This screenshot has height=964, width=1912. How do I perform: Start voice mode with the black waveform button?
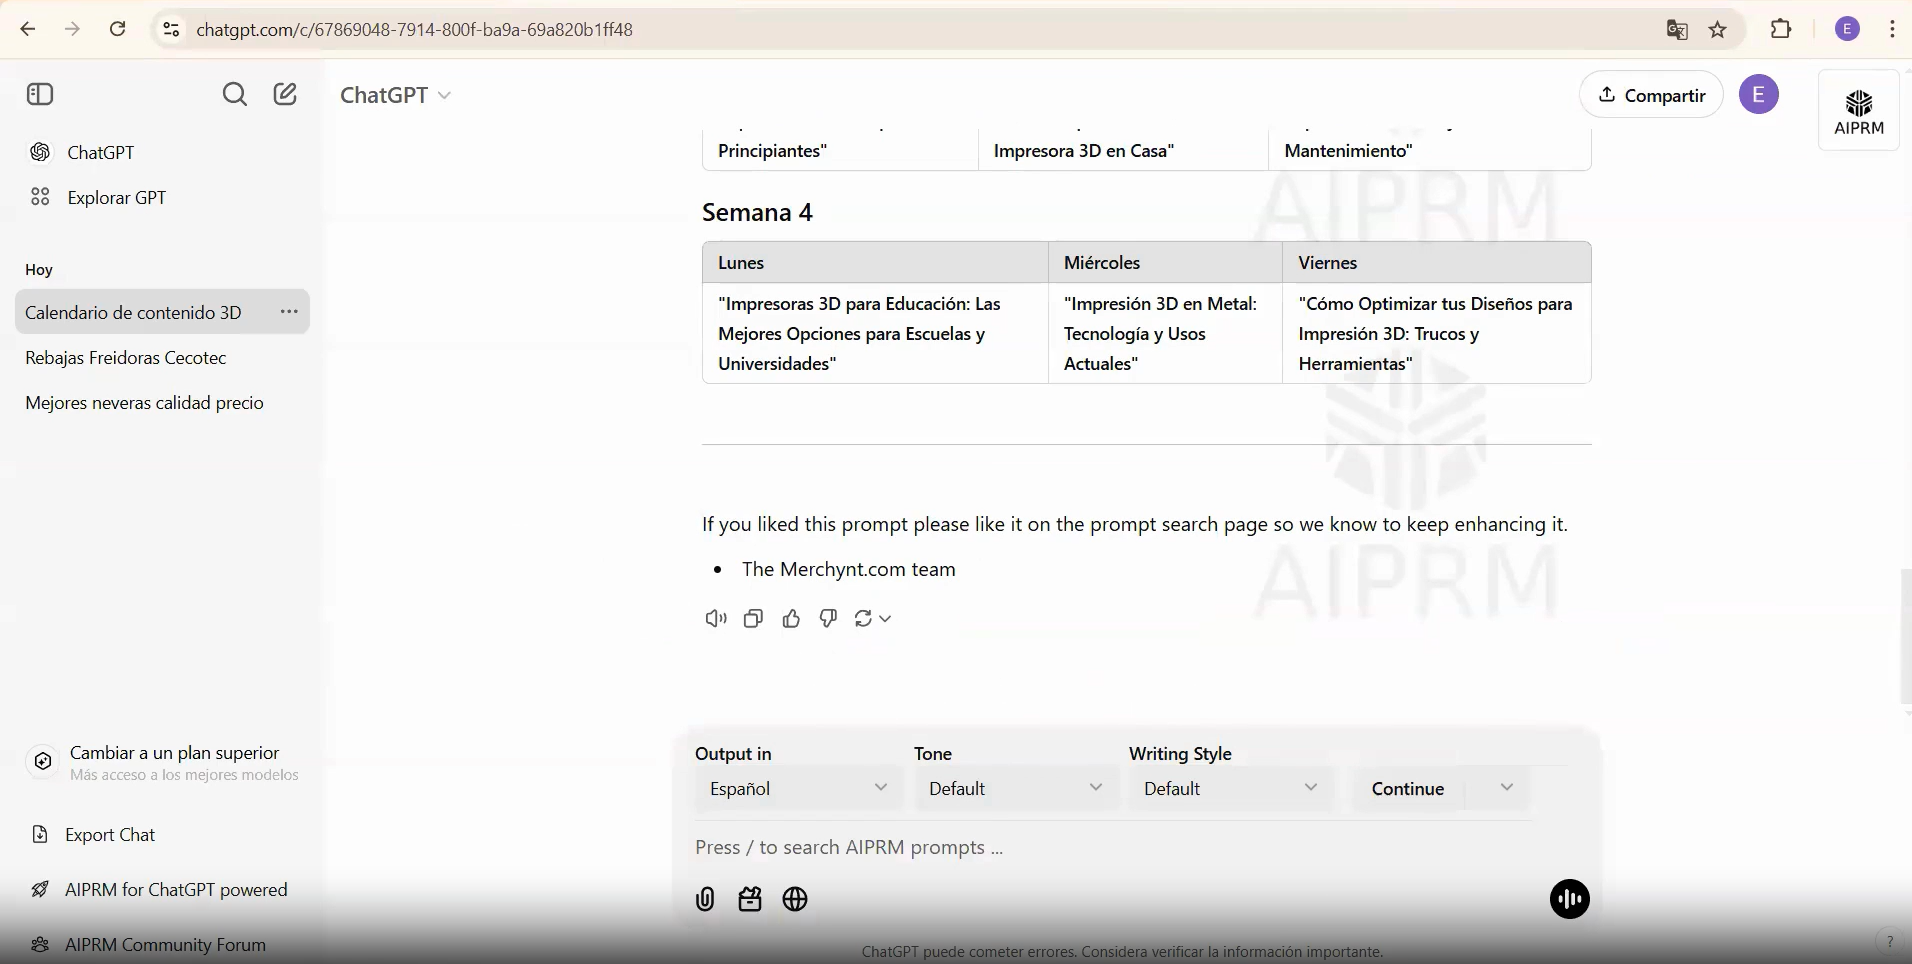tap(1570, 898)
